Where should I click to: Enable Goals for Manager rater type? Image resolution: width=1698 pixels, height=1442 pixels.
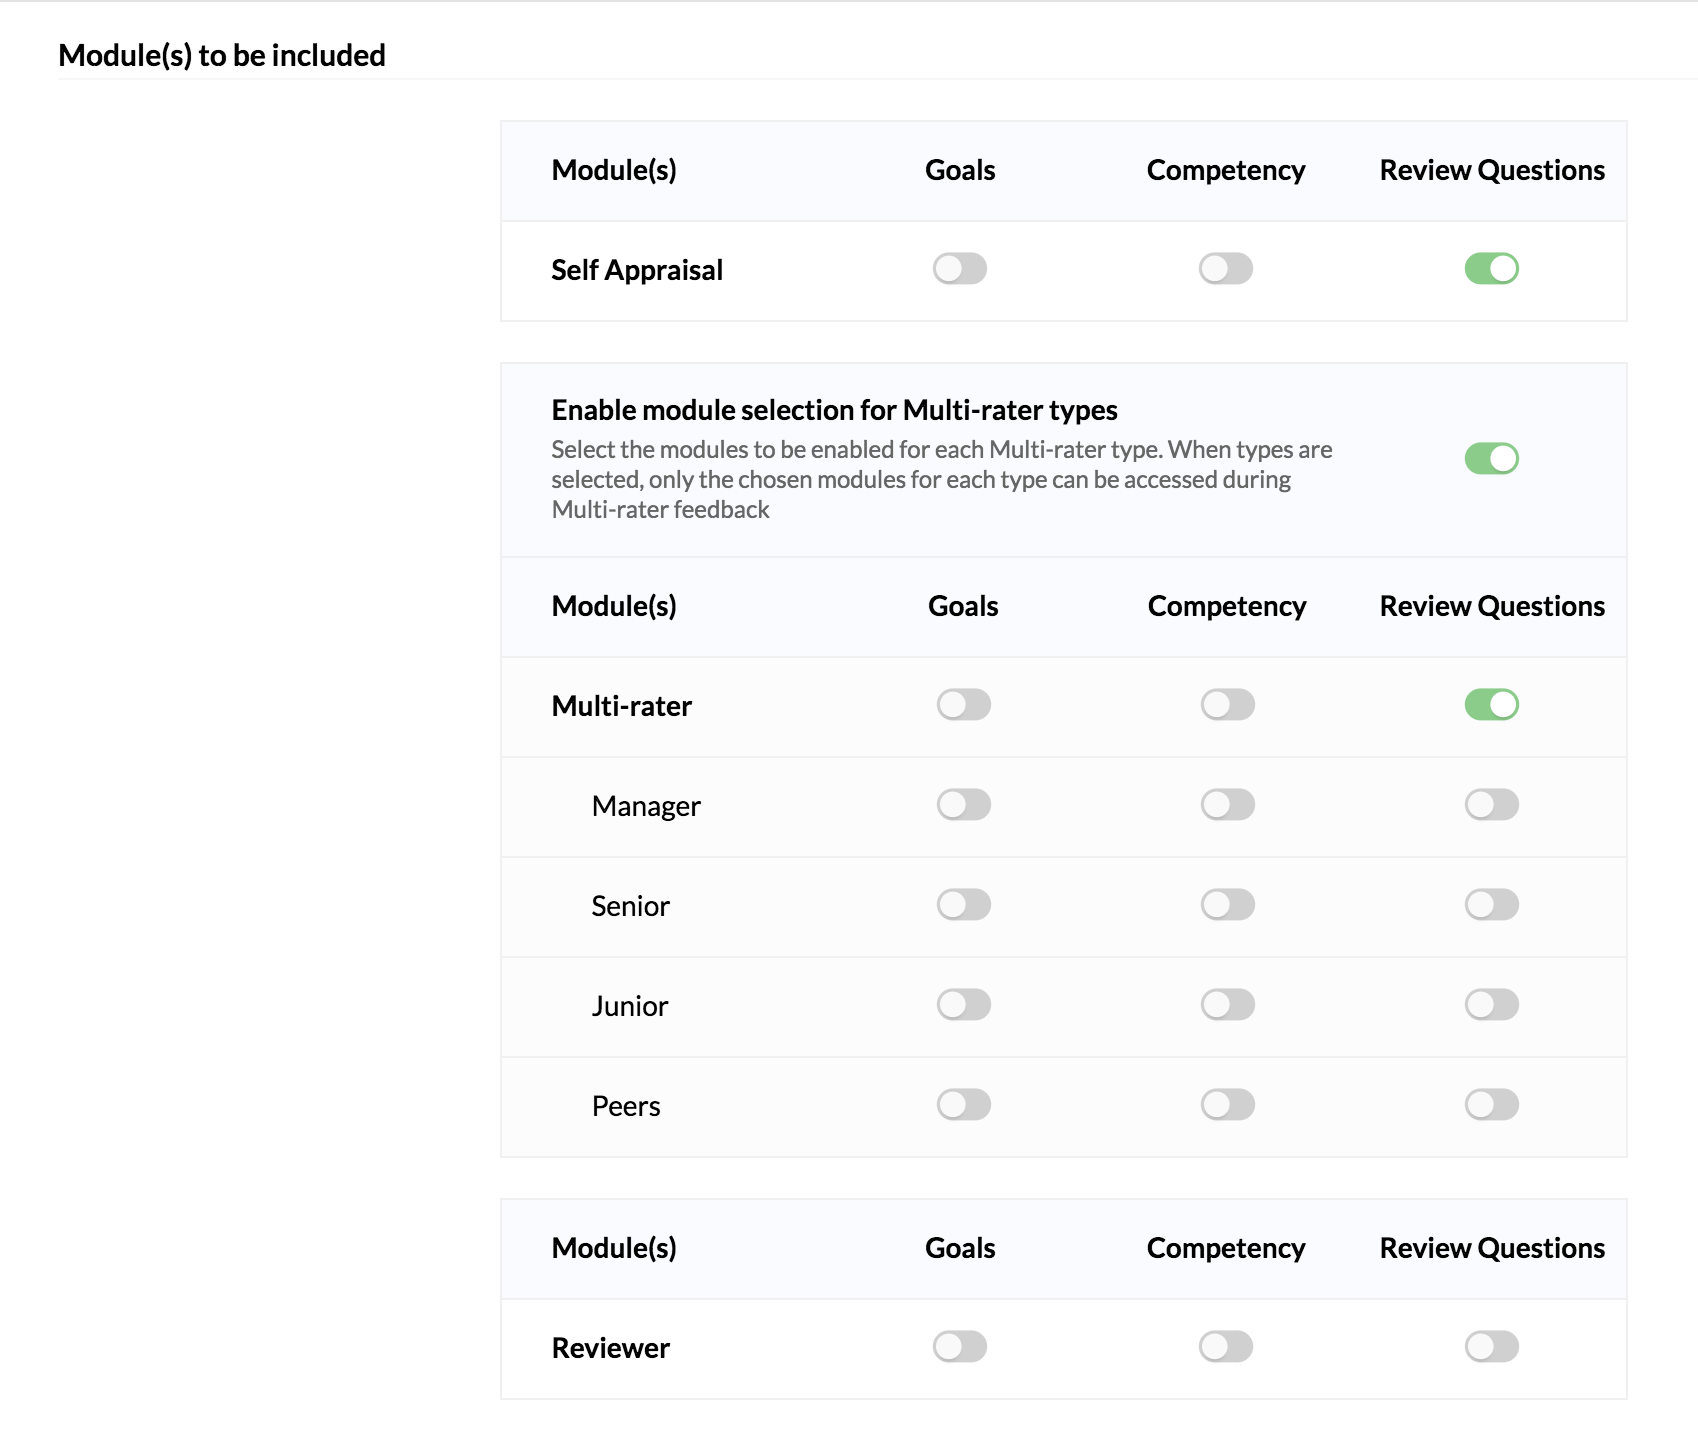pyautogui.click(x=964, y=805)
